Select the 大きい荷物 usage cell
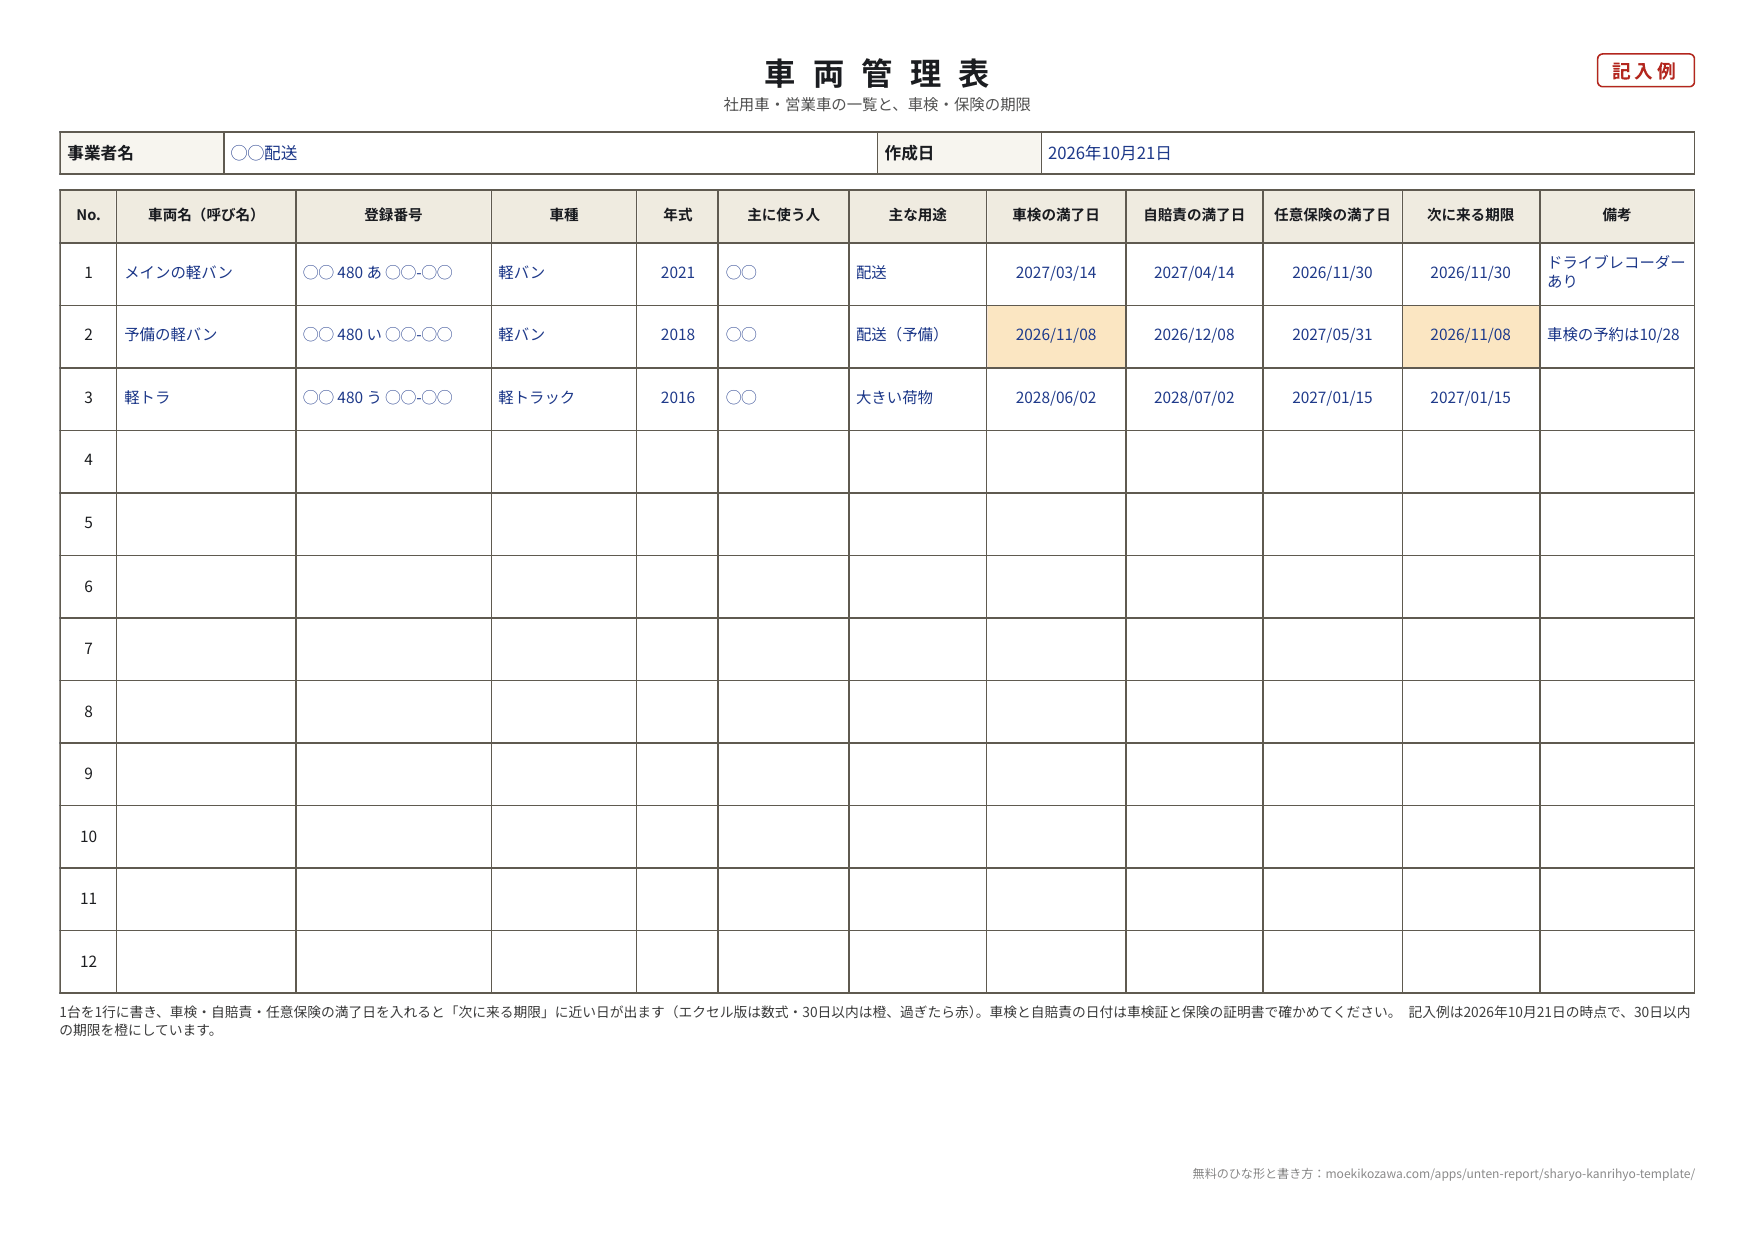This screenshot has width=1754, height=1240. pyautogui.click(x=917, y=398)
